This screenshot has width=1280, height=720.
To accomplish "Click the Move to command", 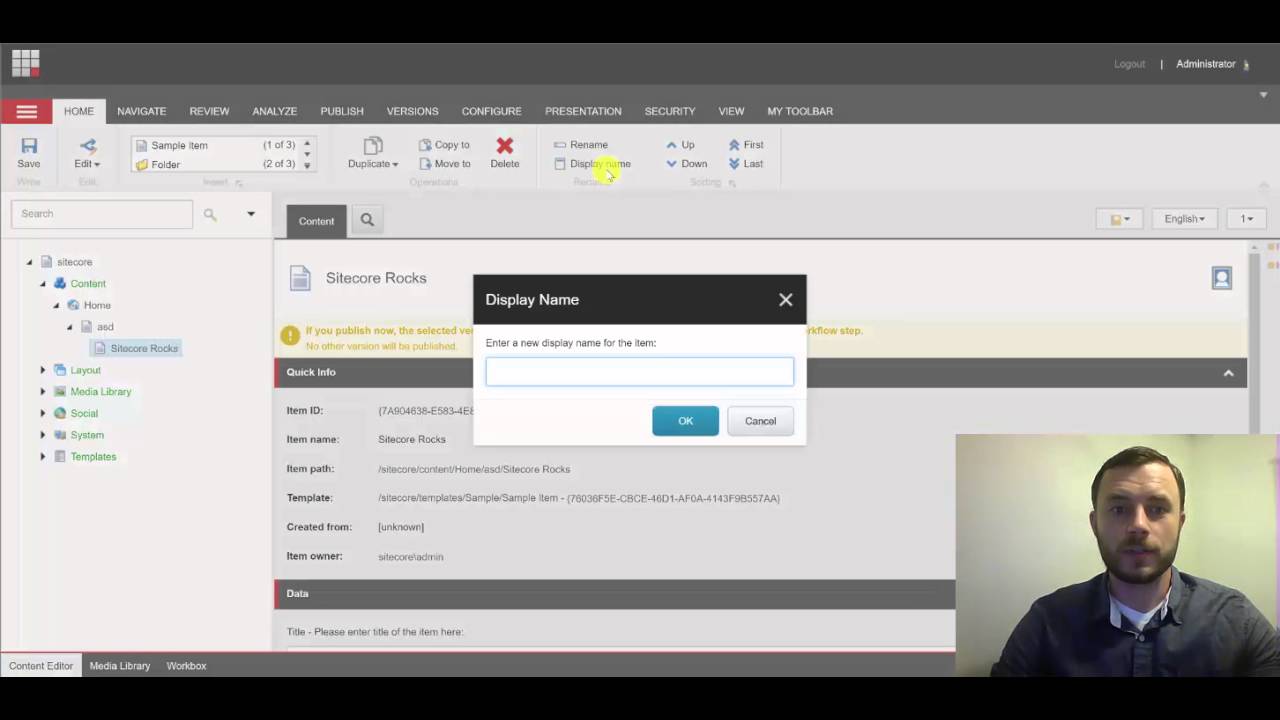I will coord(444,164).
